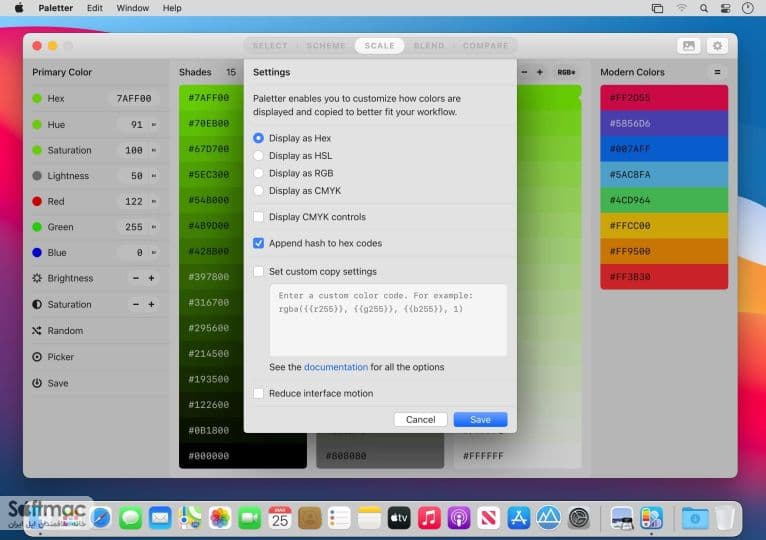Click the Brightness sun icon

click(x=37, y=278)
